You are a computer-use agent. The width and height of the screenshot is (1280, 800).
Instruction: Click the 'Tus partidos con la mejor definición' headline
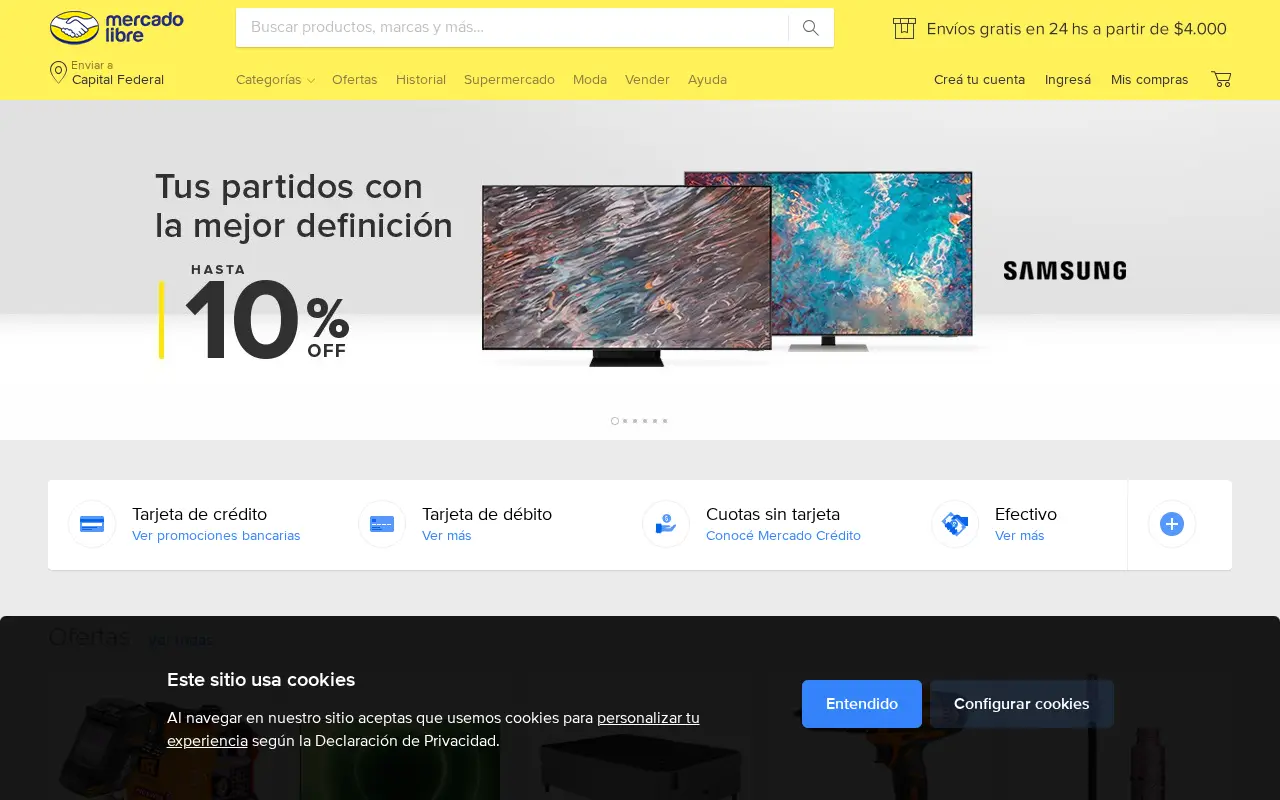click(304, 206)
